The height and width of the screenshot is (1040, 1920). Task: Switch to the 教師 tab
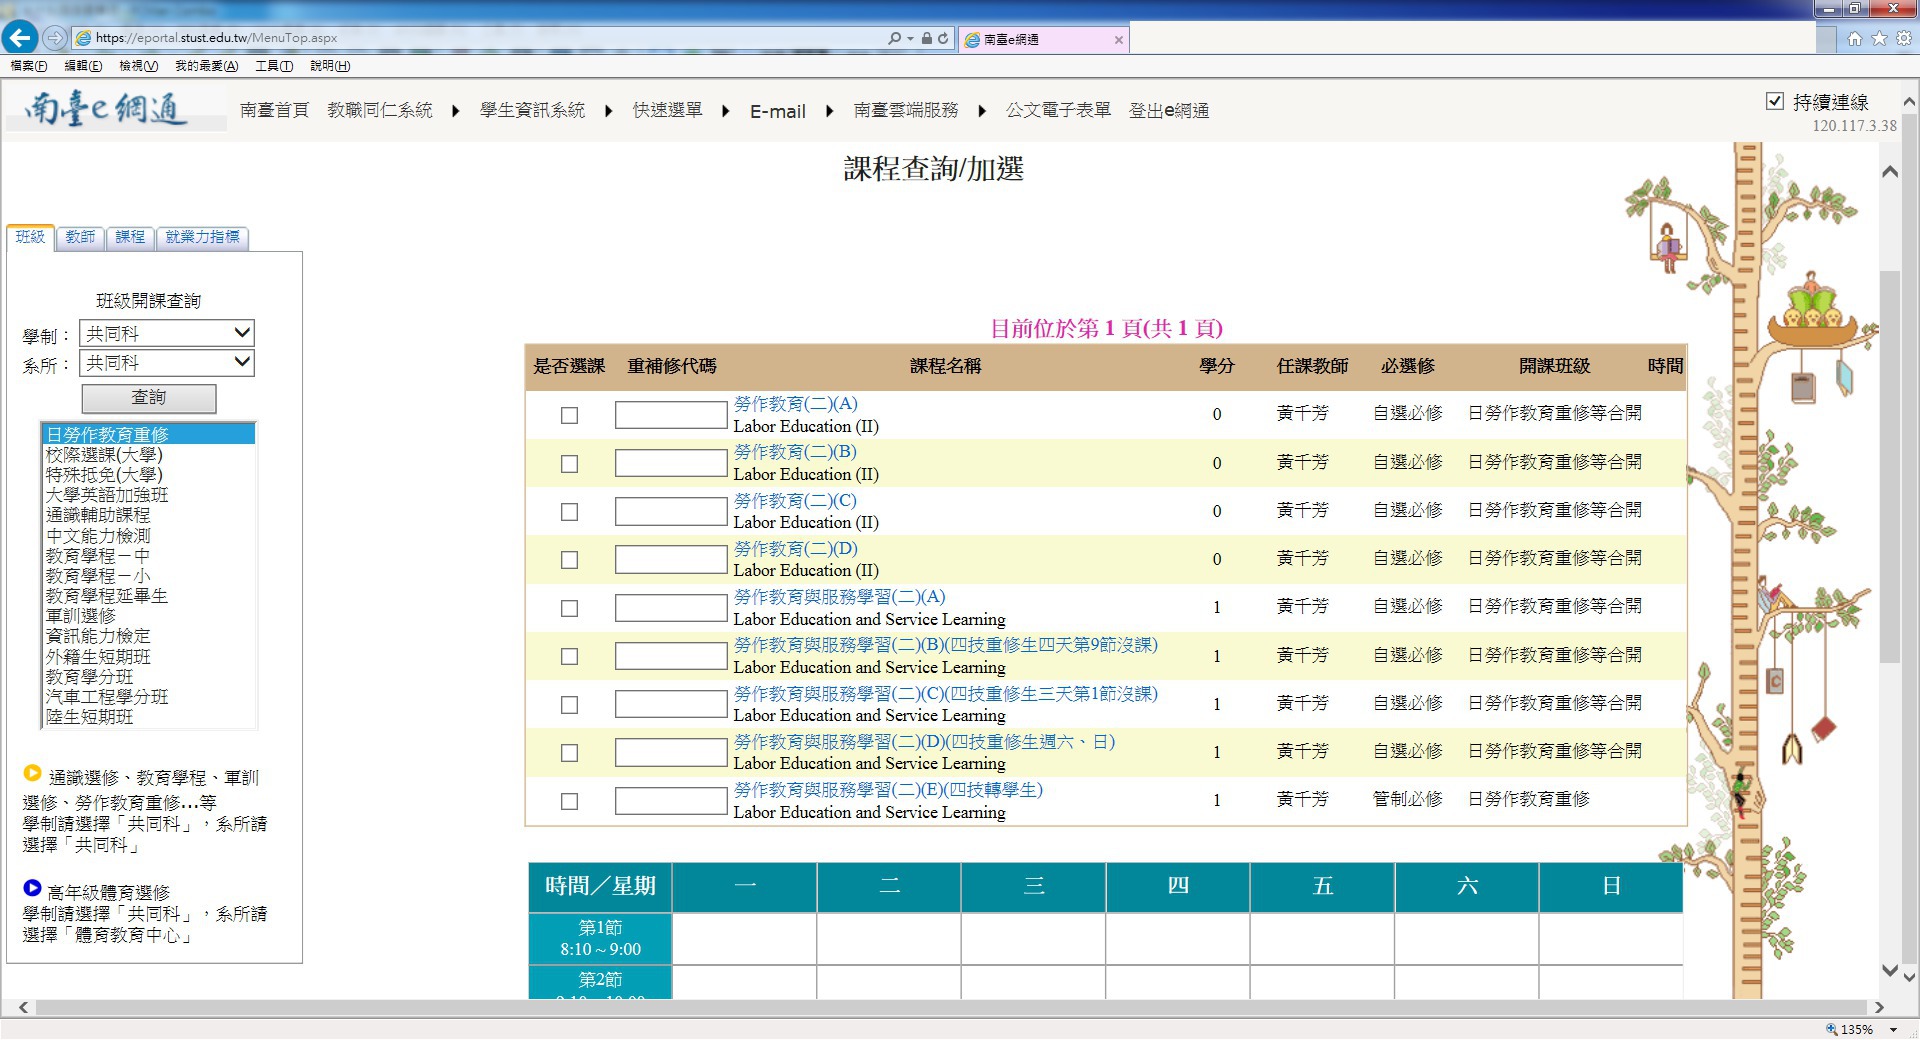(x=80, y=237)
